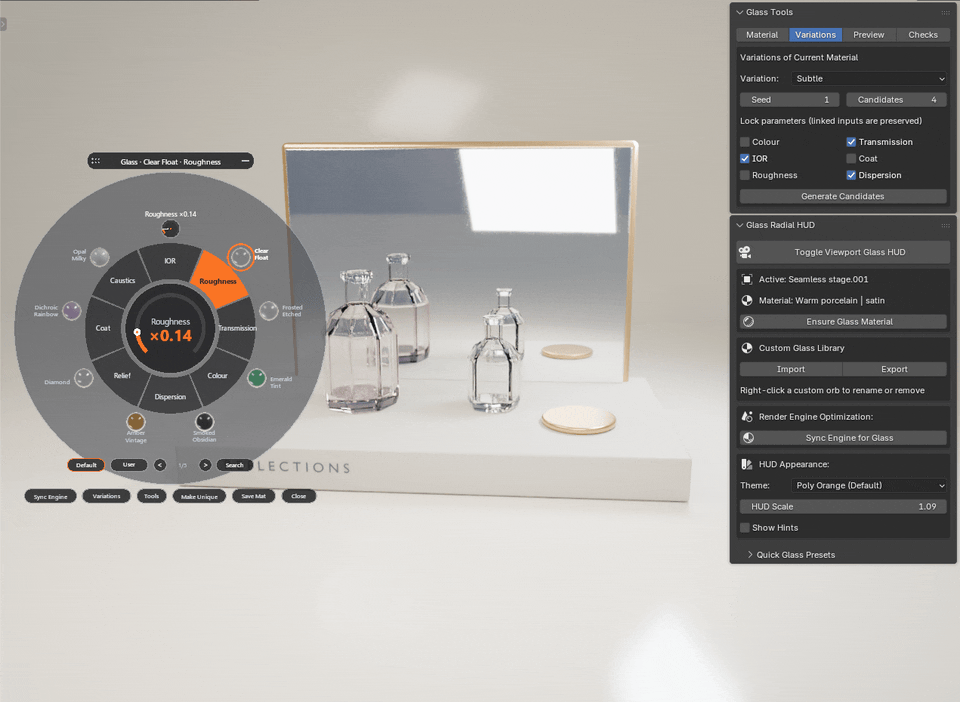Go to next orb page arrow
Viewport: 960px width, 702px height.
point(205,465)
